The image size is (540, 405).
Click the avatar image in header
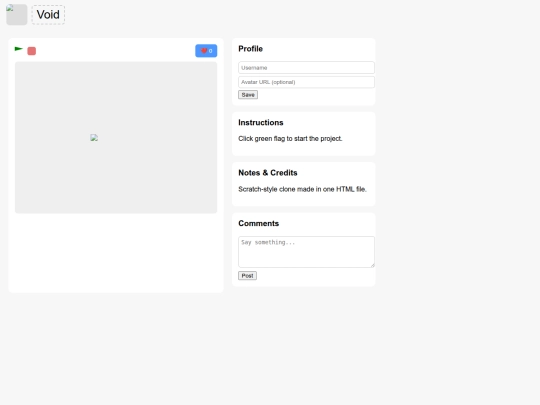pos(17,14)
